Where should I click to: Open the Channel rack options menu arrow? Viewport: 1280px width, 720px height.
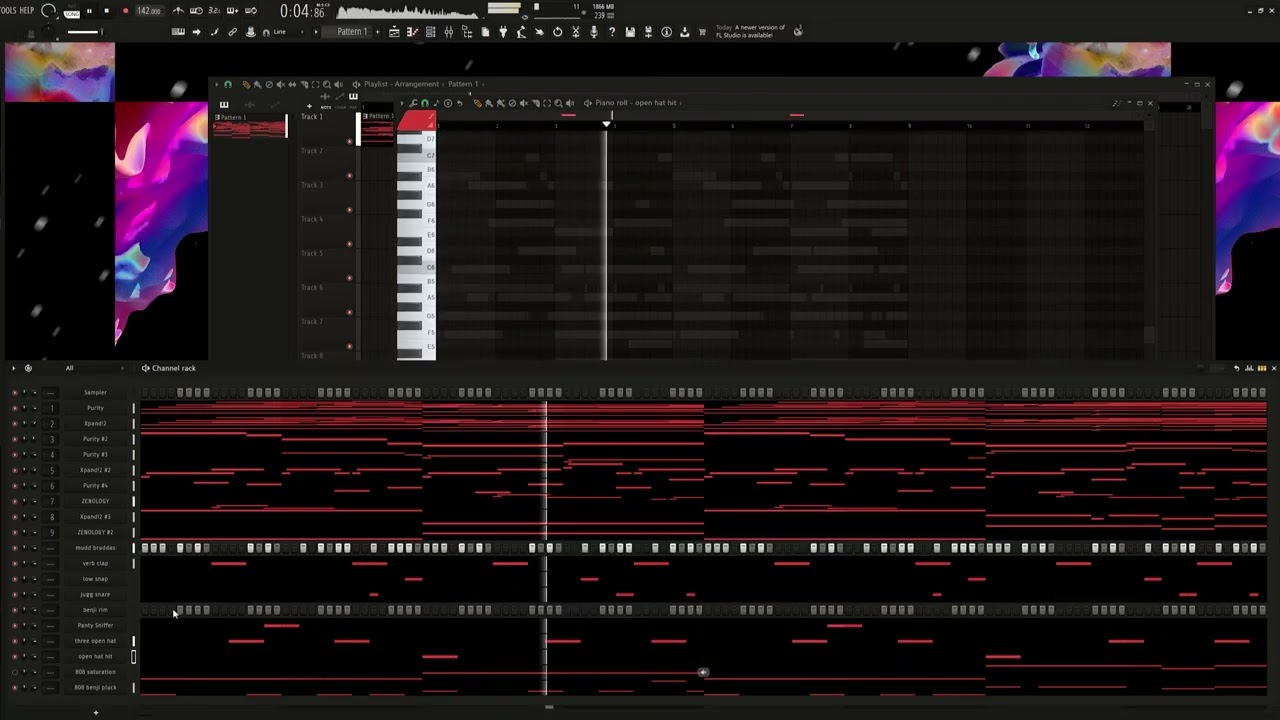[x=13, y=368]
